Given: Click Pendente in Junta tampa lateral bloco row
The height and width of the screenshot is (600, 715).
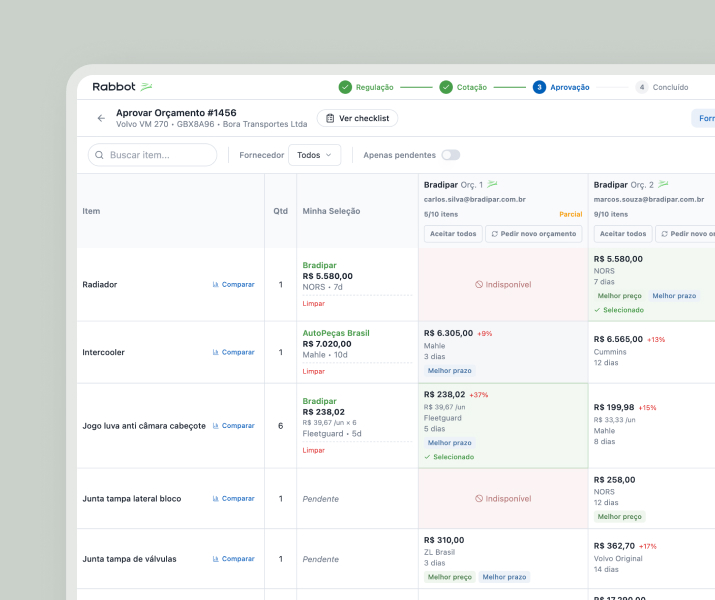Looking at the screenshot, I should [x=321, y=499].
